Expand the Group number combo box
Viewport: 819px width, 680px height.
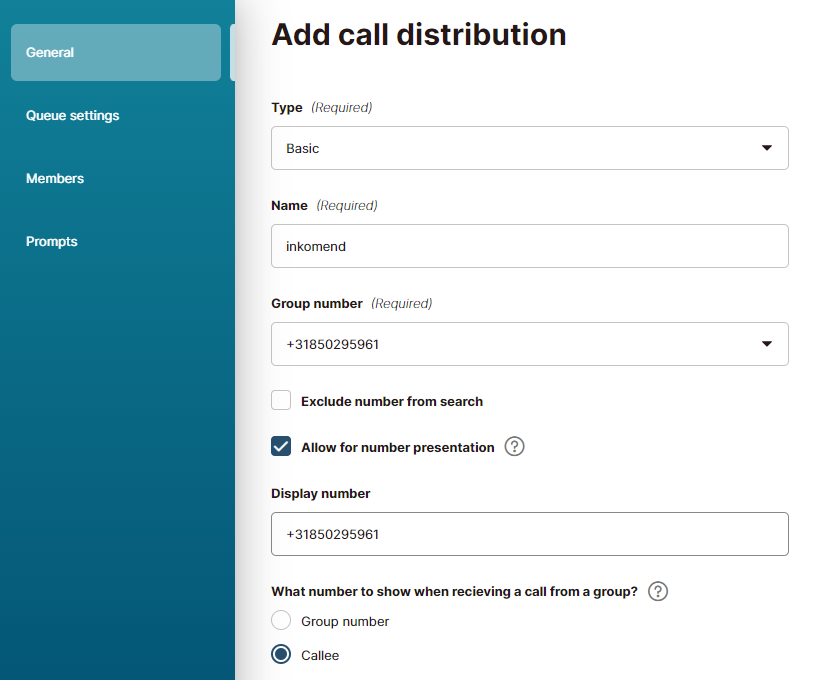tap(530, 344)
